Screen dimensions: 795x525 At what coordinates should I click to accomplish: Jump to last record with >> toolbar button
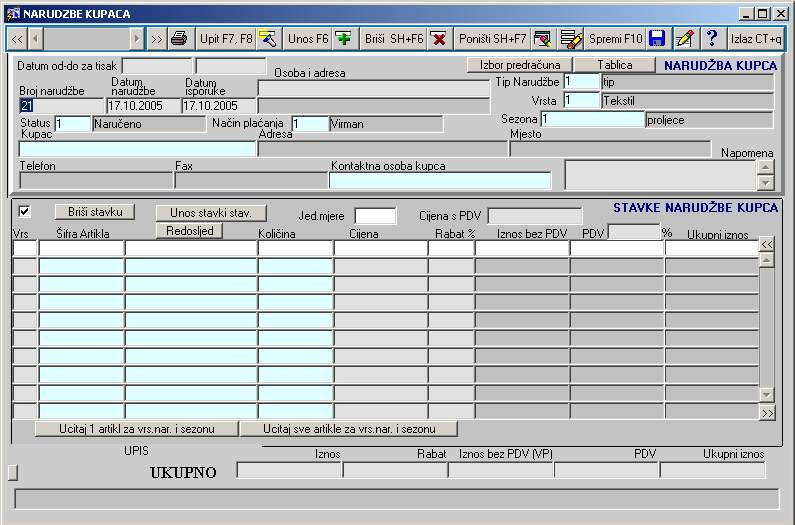click(x=156, y=39)
